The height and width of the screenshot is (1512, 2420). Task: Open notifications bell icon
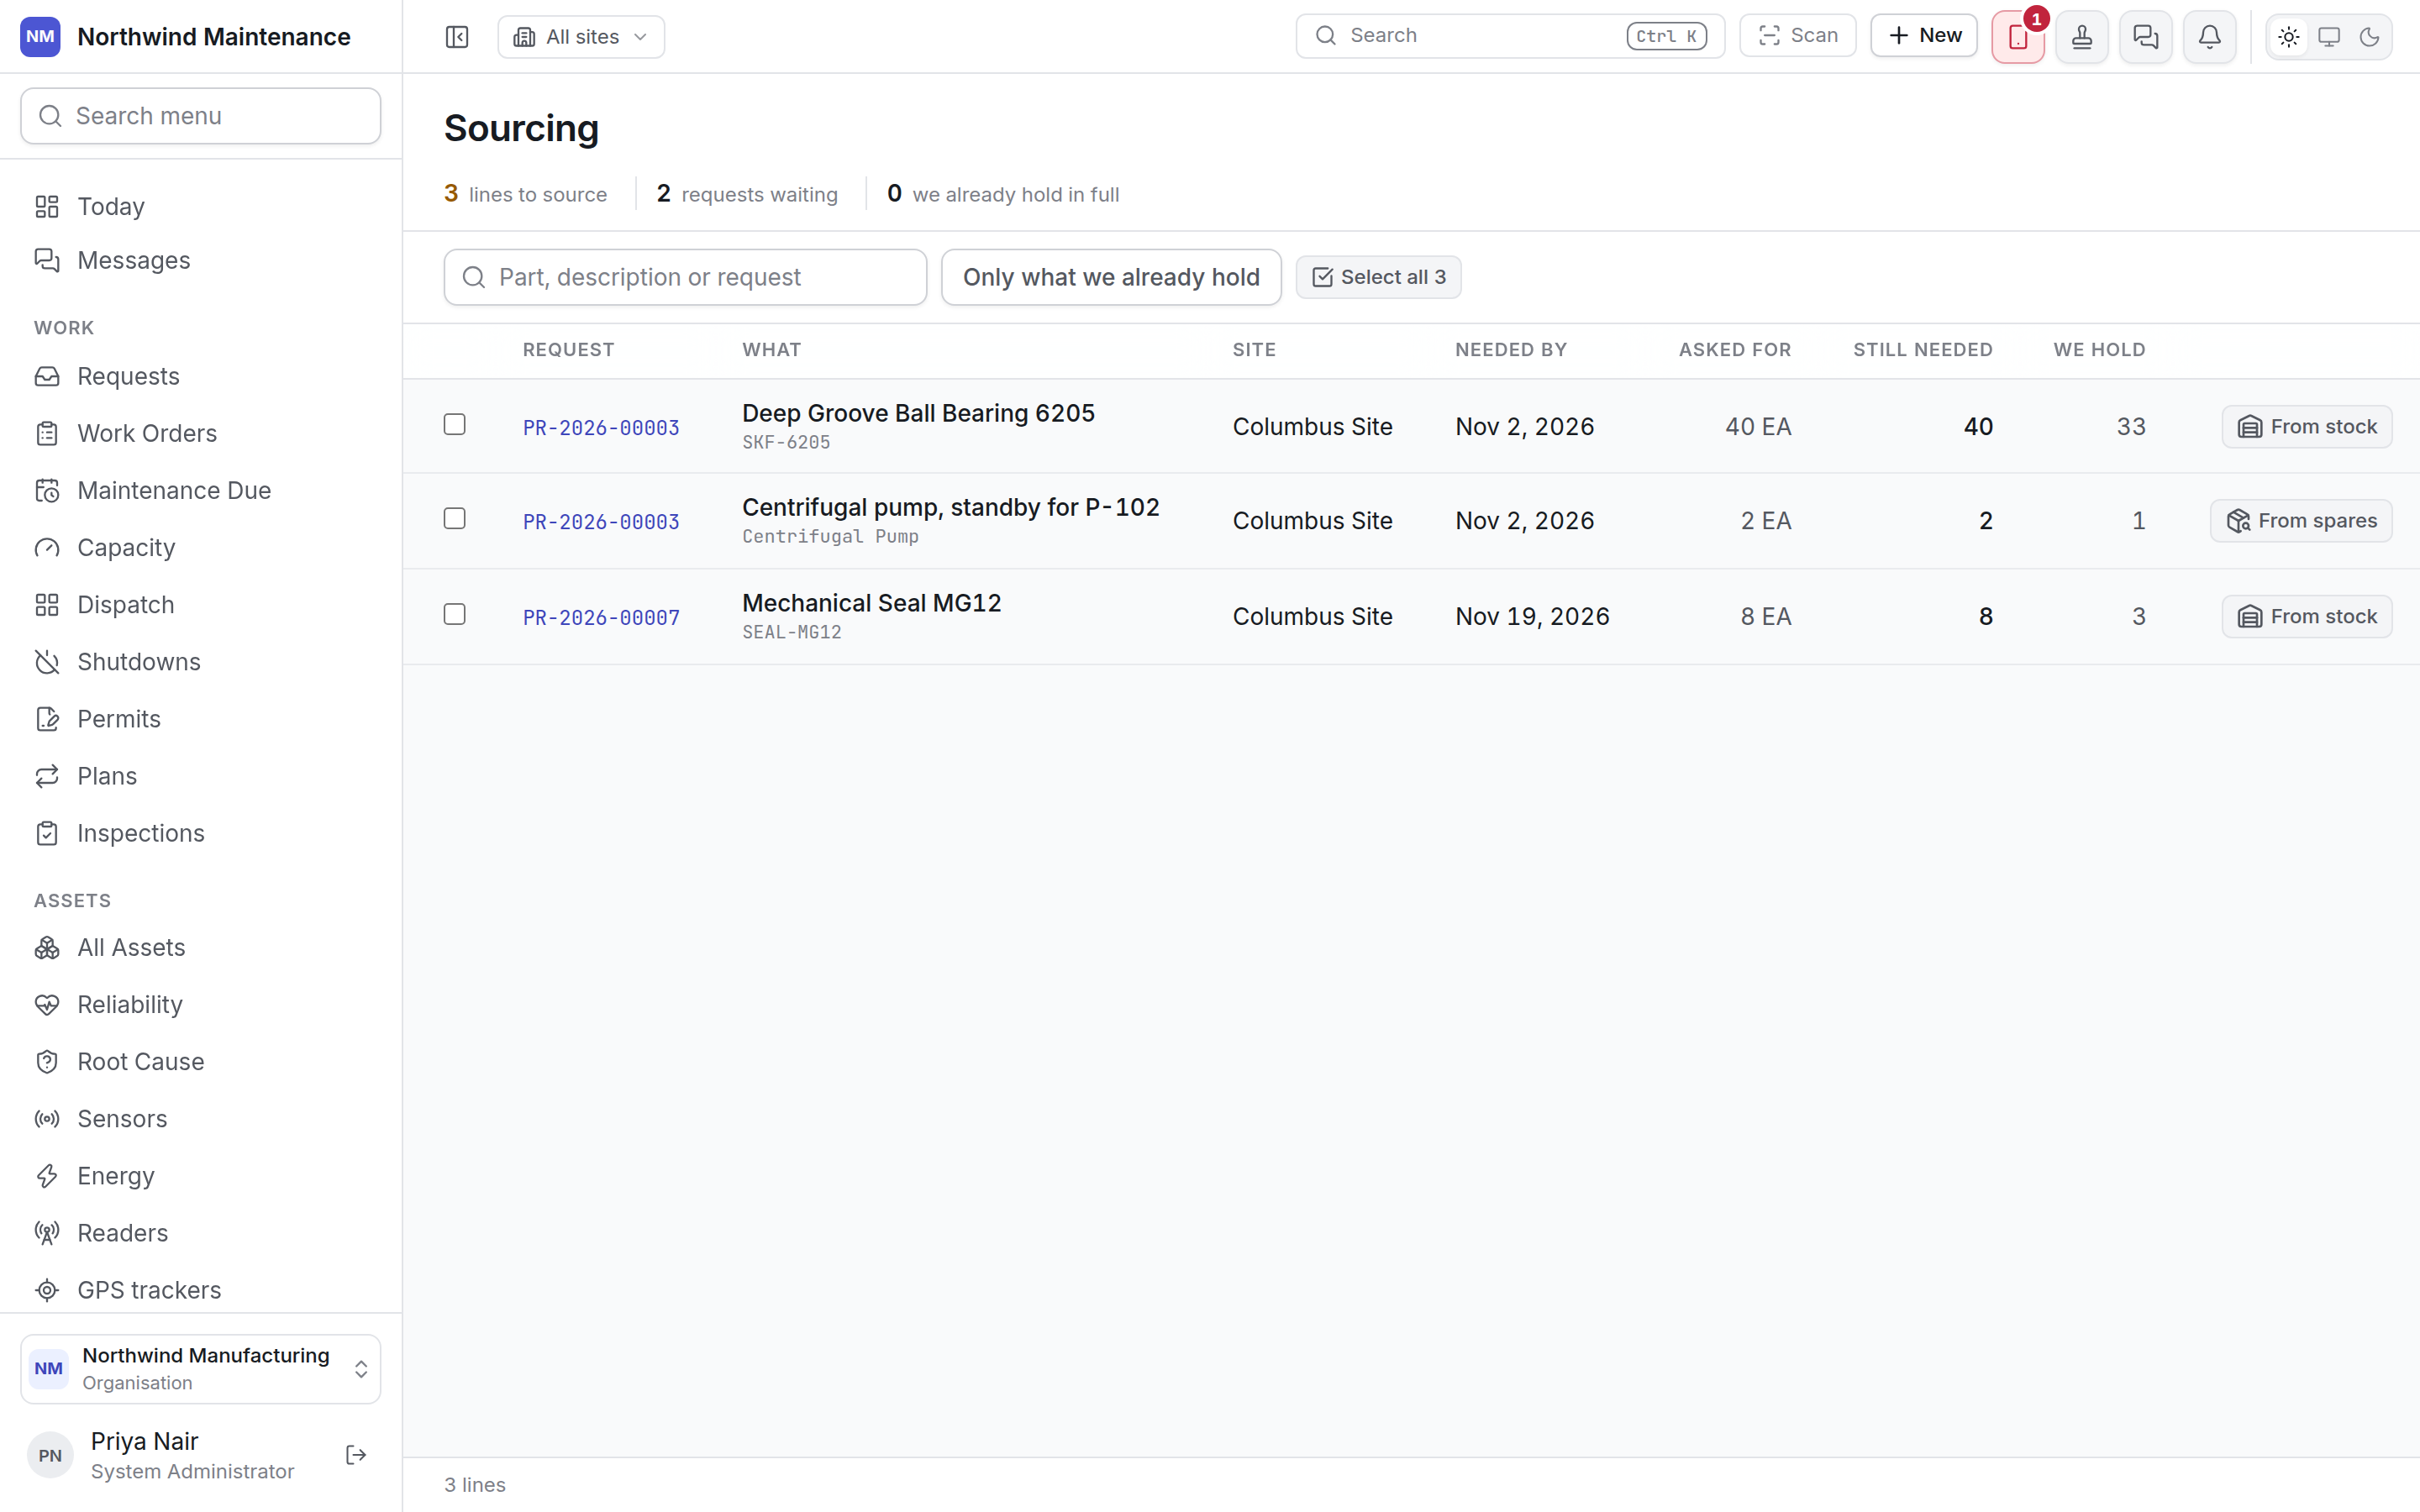click(x=2210, y=37)
